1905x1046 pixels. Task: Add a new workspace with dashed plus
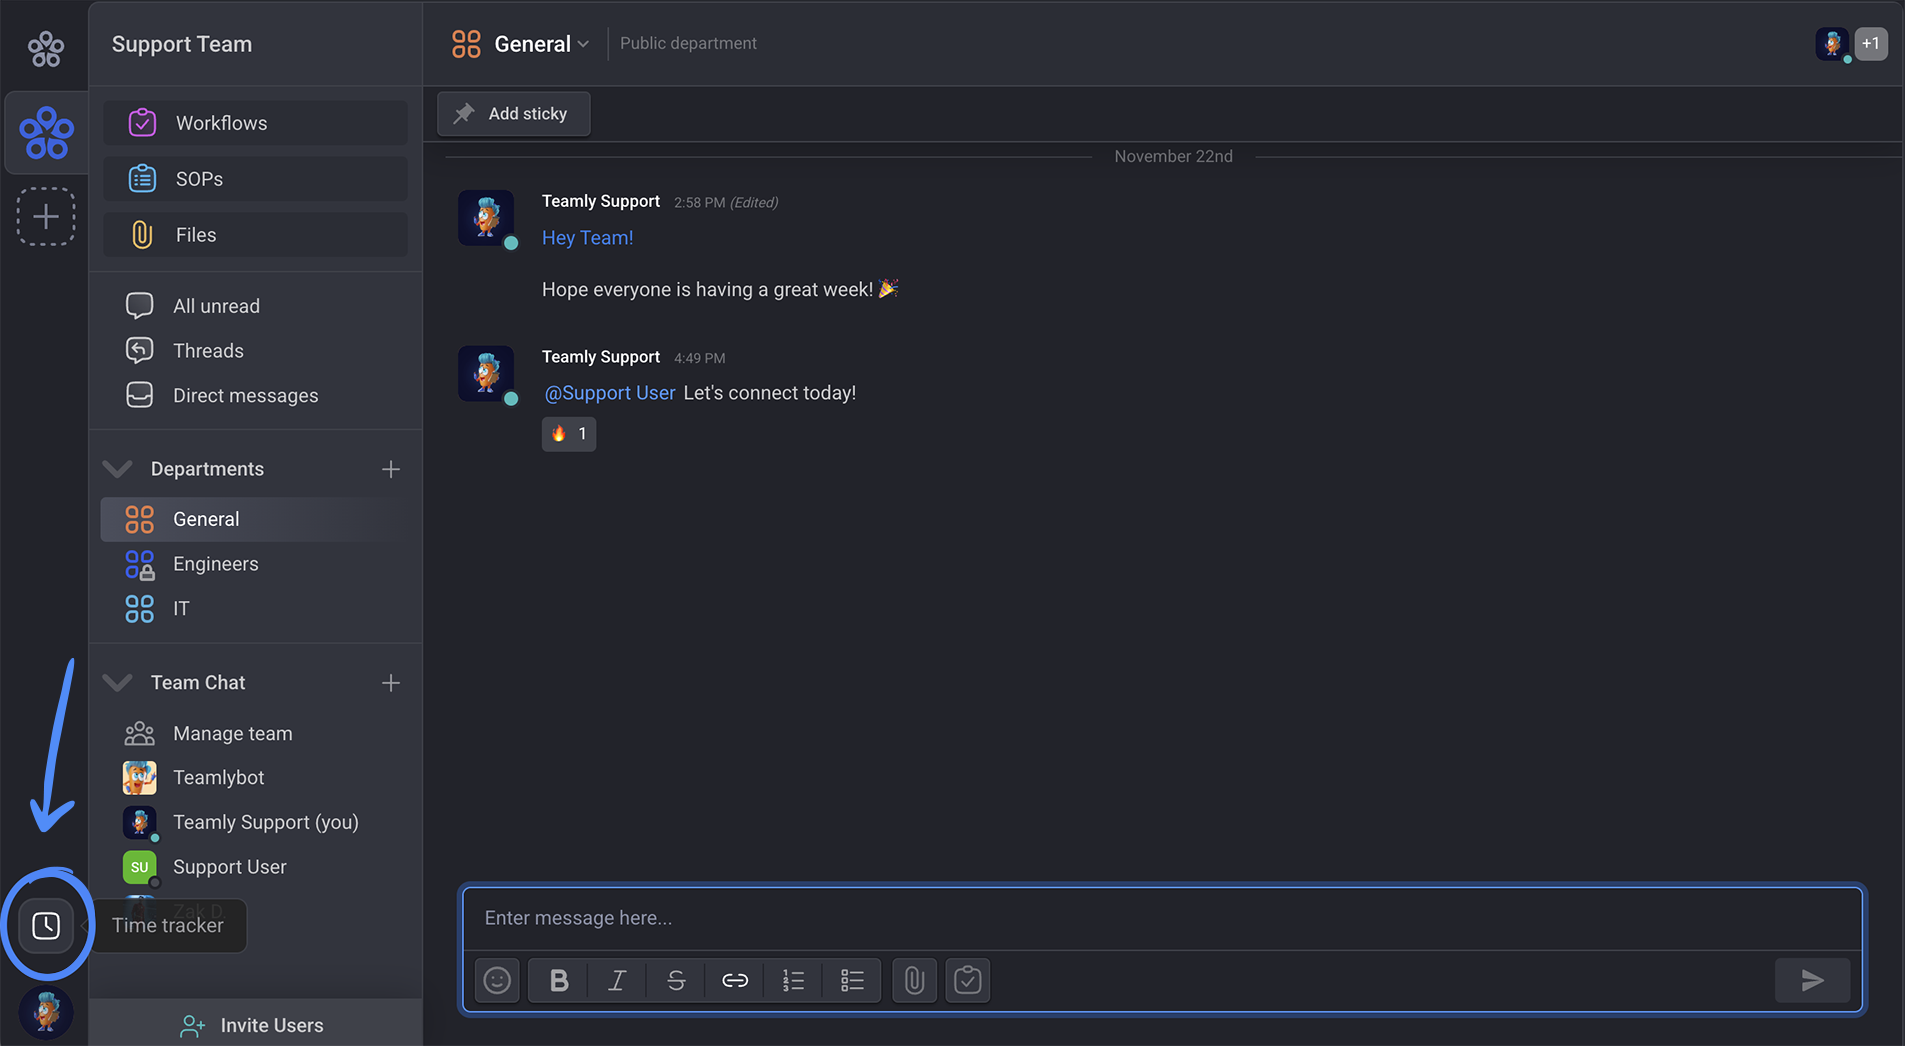pyautogui.click(x=46, y=216)
